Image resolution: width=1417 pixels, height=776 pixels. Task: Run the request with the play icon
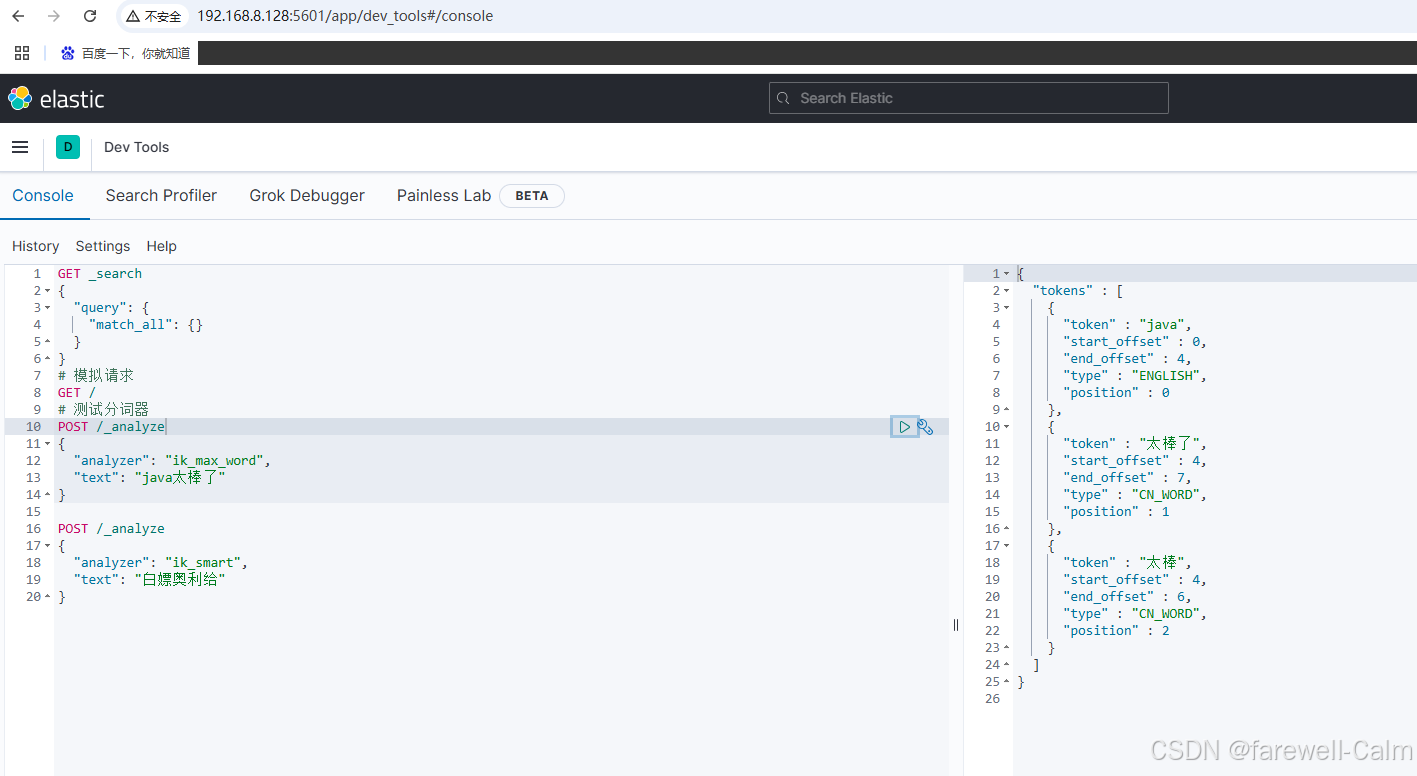point(904,427)
